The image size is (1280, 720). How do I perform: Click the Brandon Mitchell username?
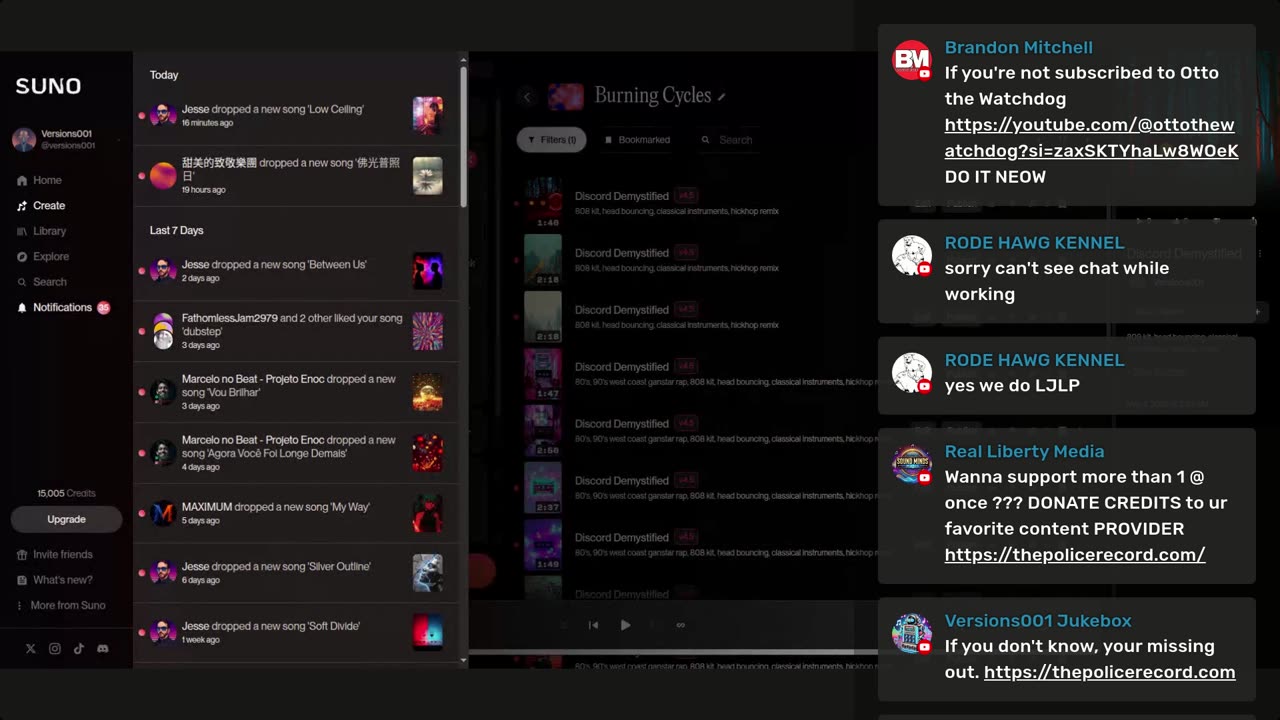click(1018, 48)
